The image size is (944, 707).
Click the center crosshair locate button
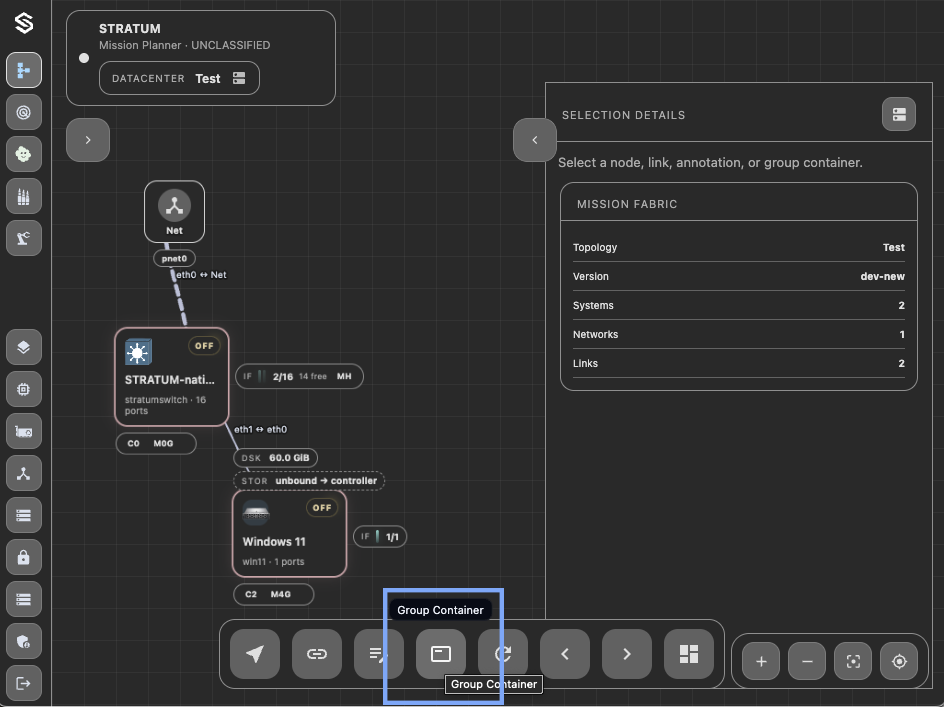899,661
